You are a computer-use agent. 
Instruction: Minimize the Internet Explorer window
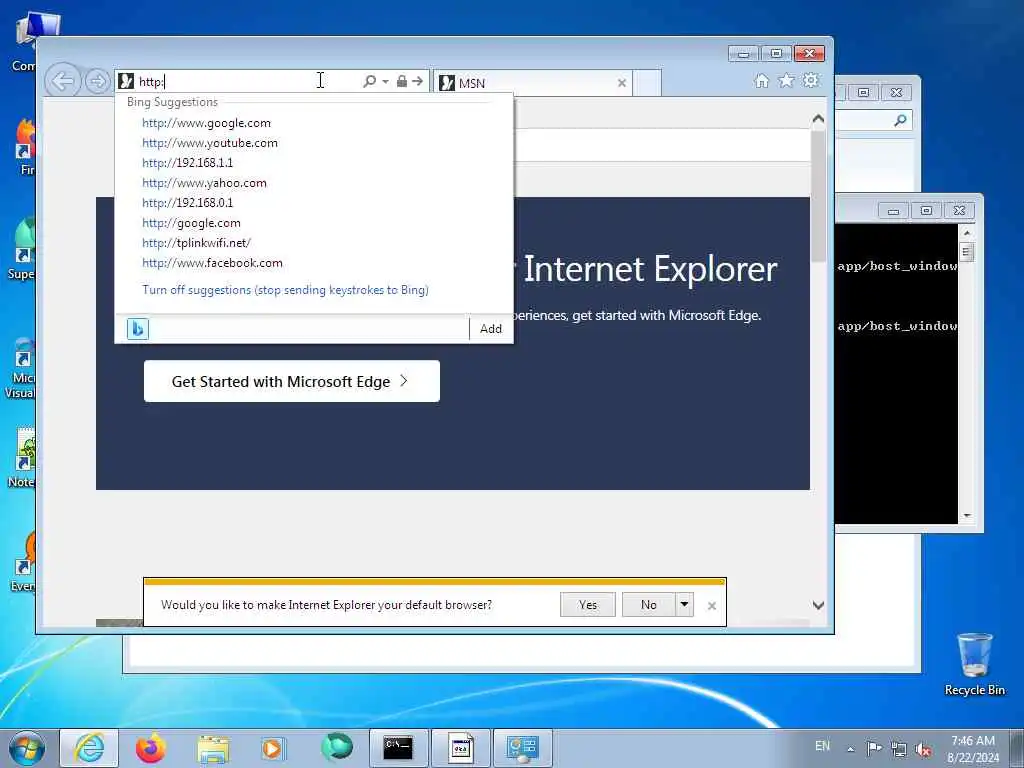[743, 54]
